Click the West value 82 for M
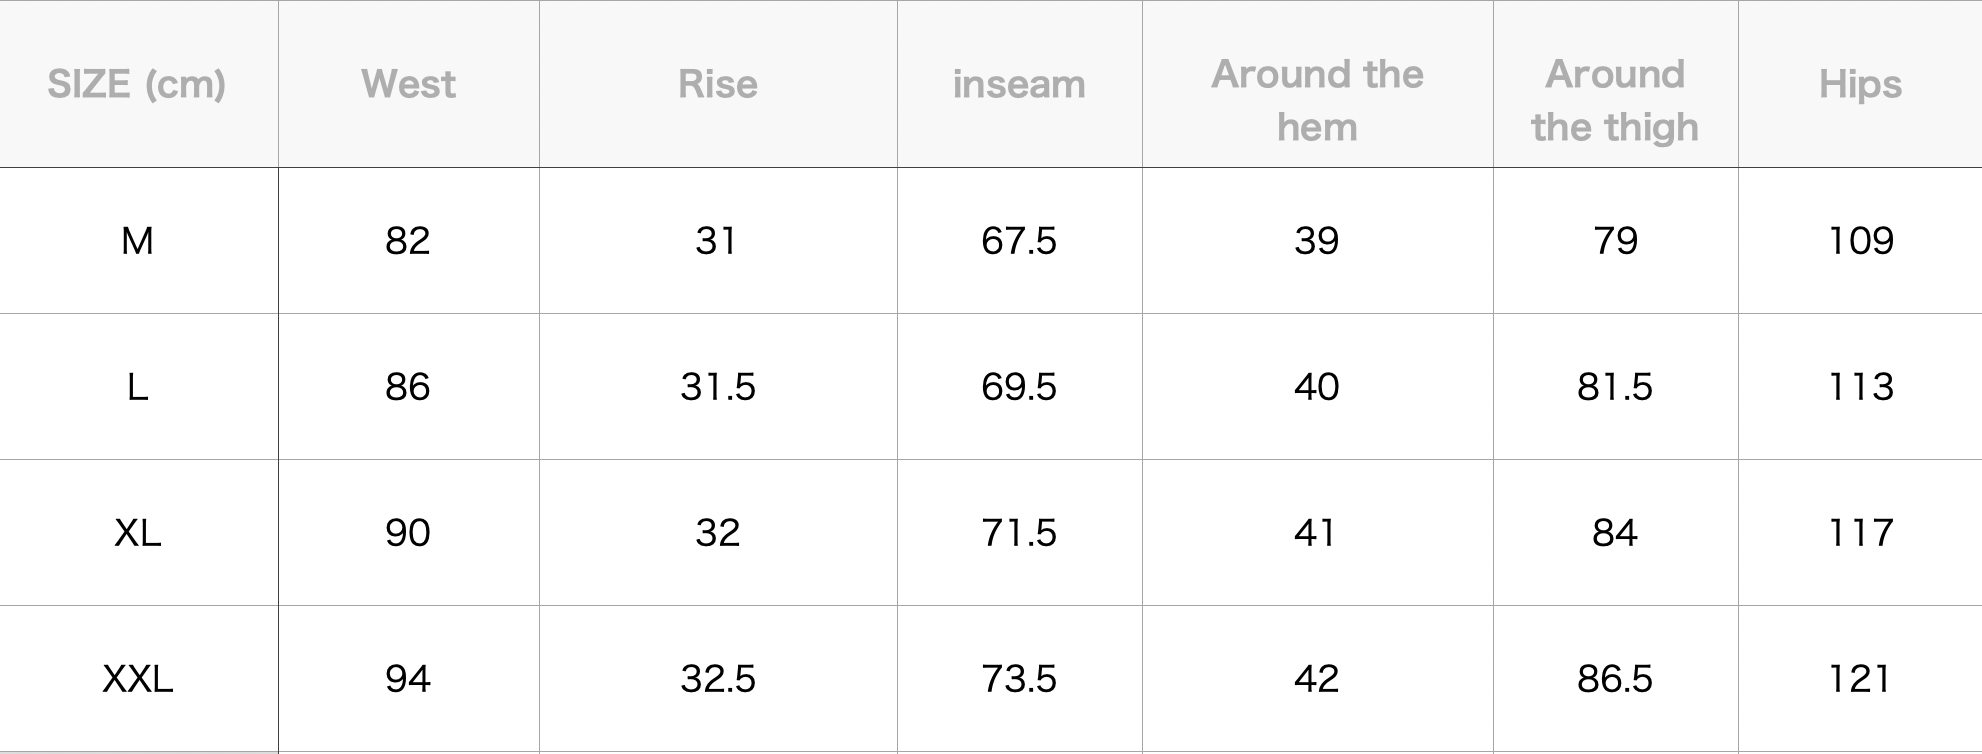The image size is (1982, 754). (408, 241)
